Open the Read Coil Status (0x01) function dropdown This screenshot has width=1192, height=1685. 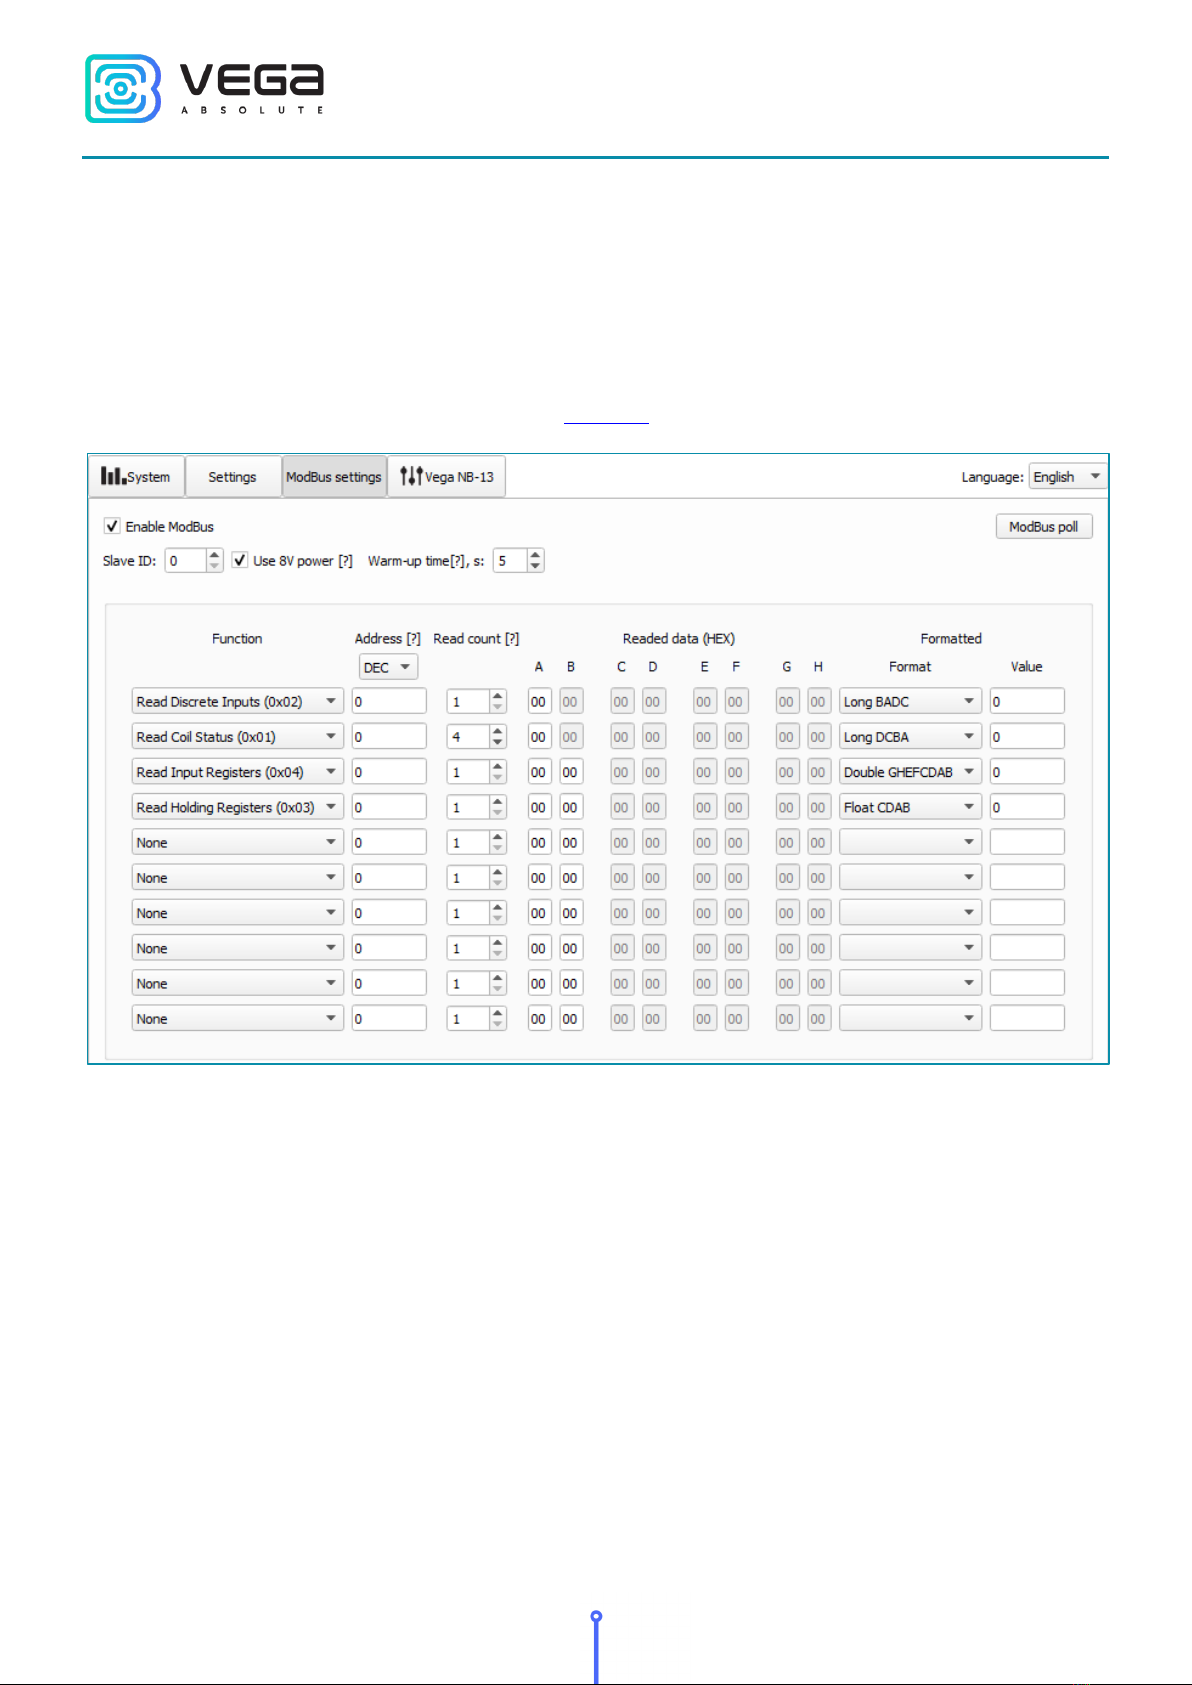[x=237, y=737]
